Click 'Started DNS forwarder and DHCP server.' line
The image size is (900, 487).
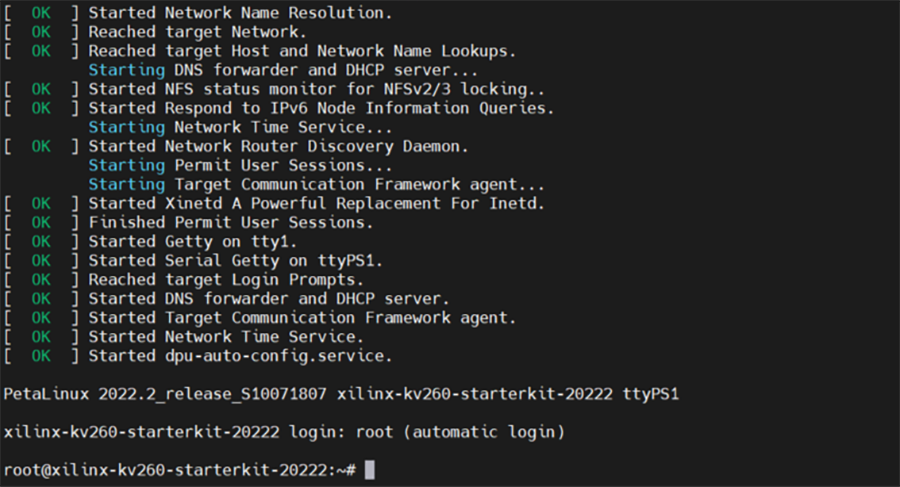227,299
